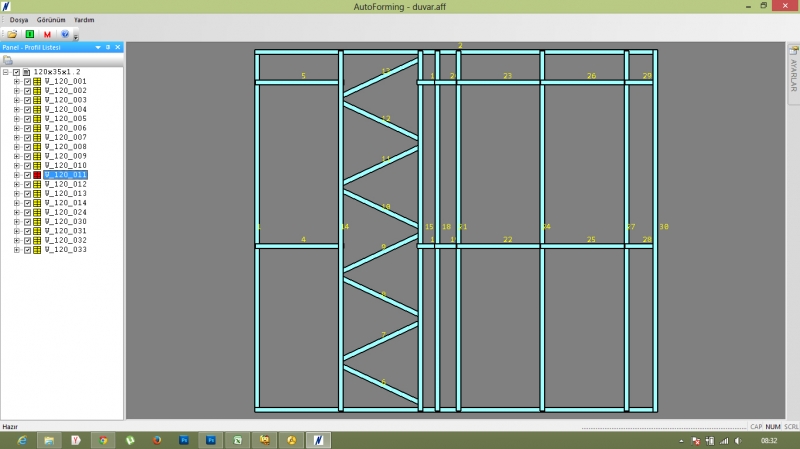Uncheck the V_120_008 checkbox
The image size is (800, 449).
pyautogui.click(x=28, y=147)
